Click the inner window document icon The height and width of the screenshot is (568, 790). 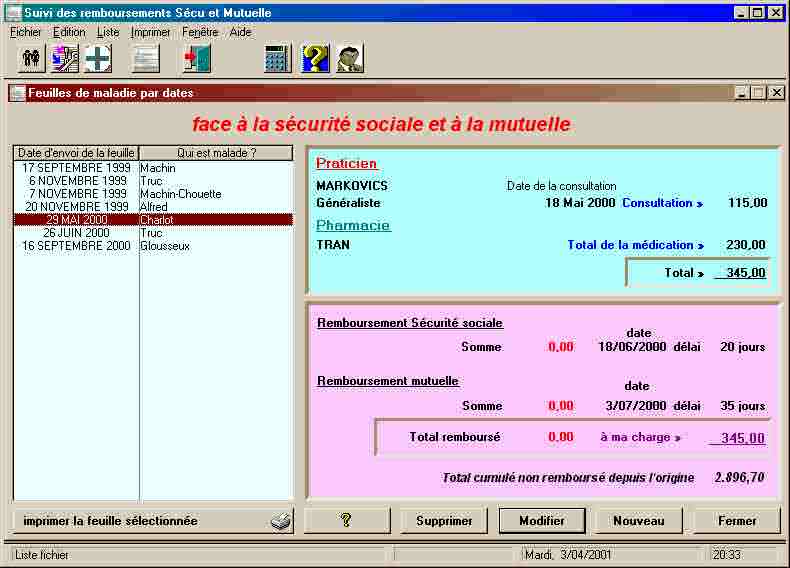tap(18, 93)
